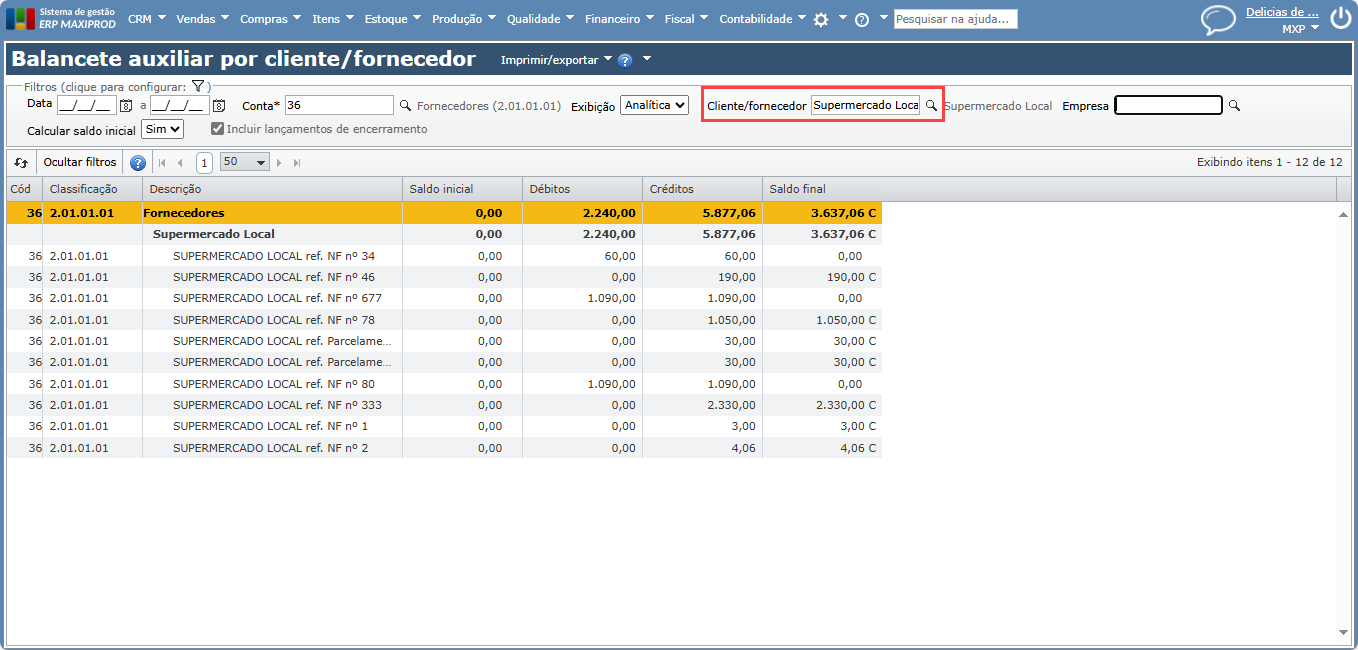Click the Ocultar filtros button
This screenshot has height=650, width=1358.
coord(80,162)
